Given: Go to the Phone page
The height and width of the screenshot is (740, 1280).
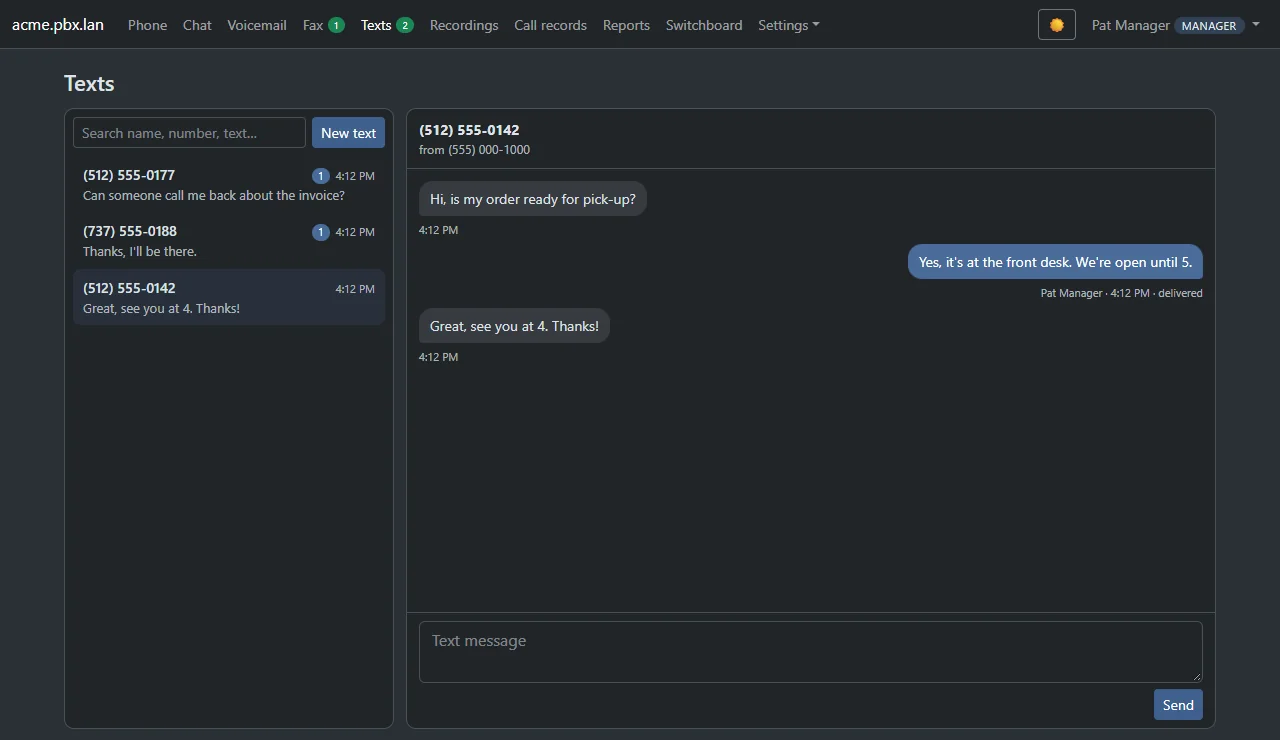Looking at the screenshot, I should coord(147,25).
